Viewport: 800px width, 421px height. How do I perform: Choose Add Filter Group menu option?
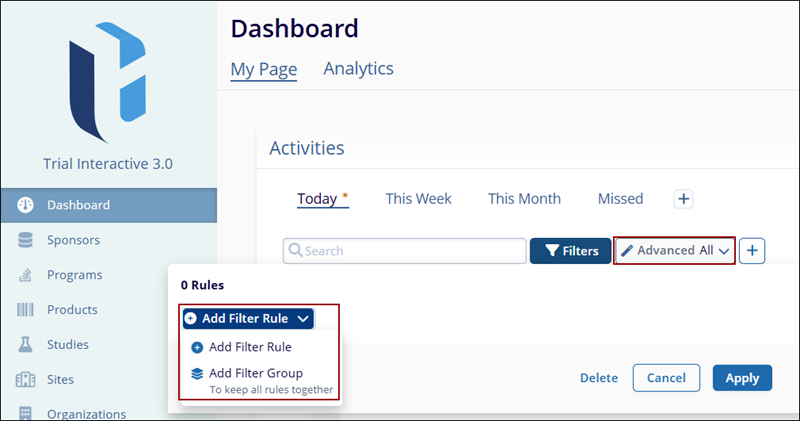(x=255, y=373)
